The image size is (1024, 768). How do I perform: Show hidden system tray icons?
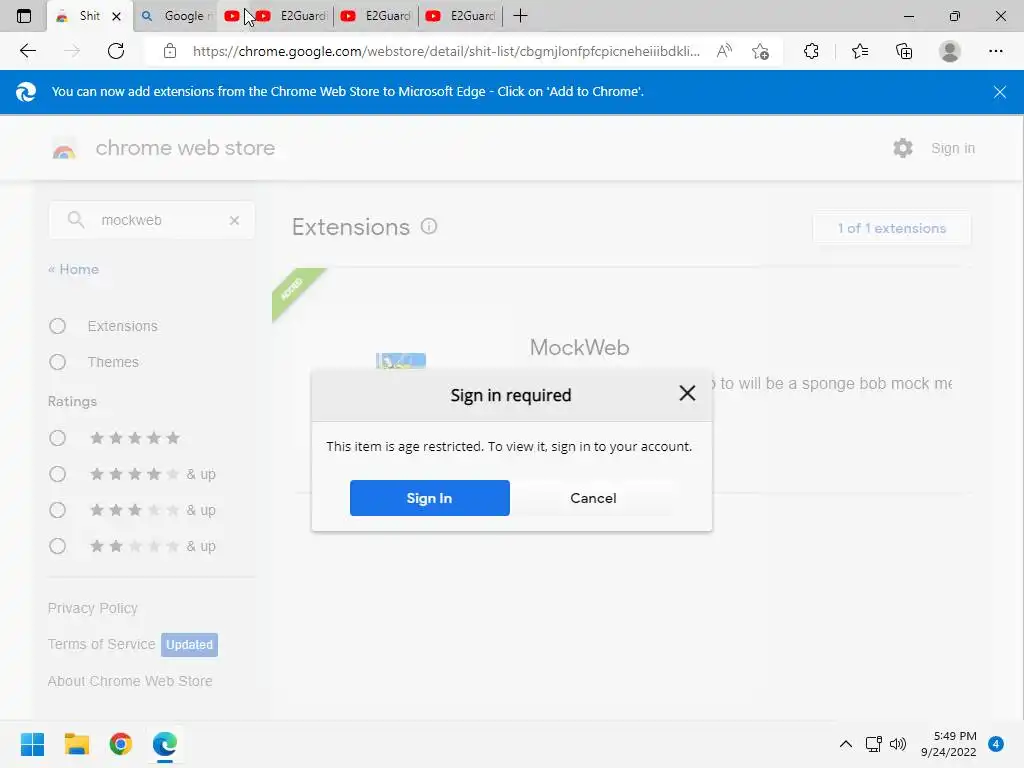pyautogui.click(x=845, y=744)
